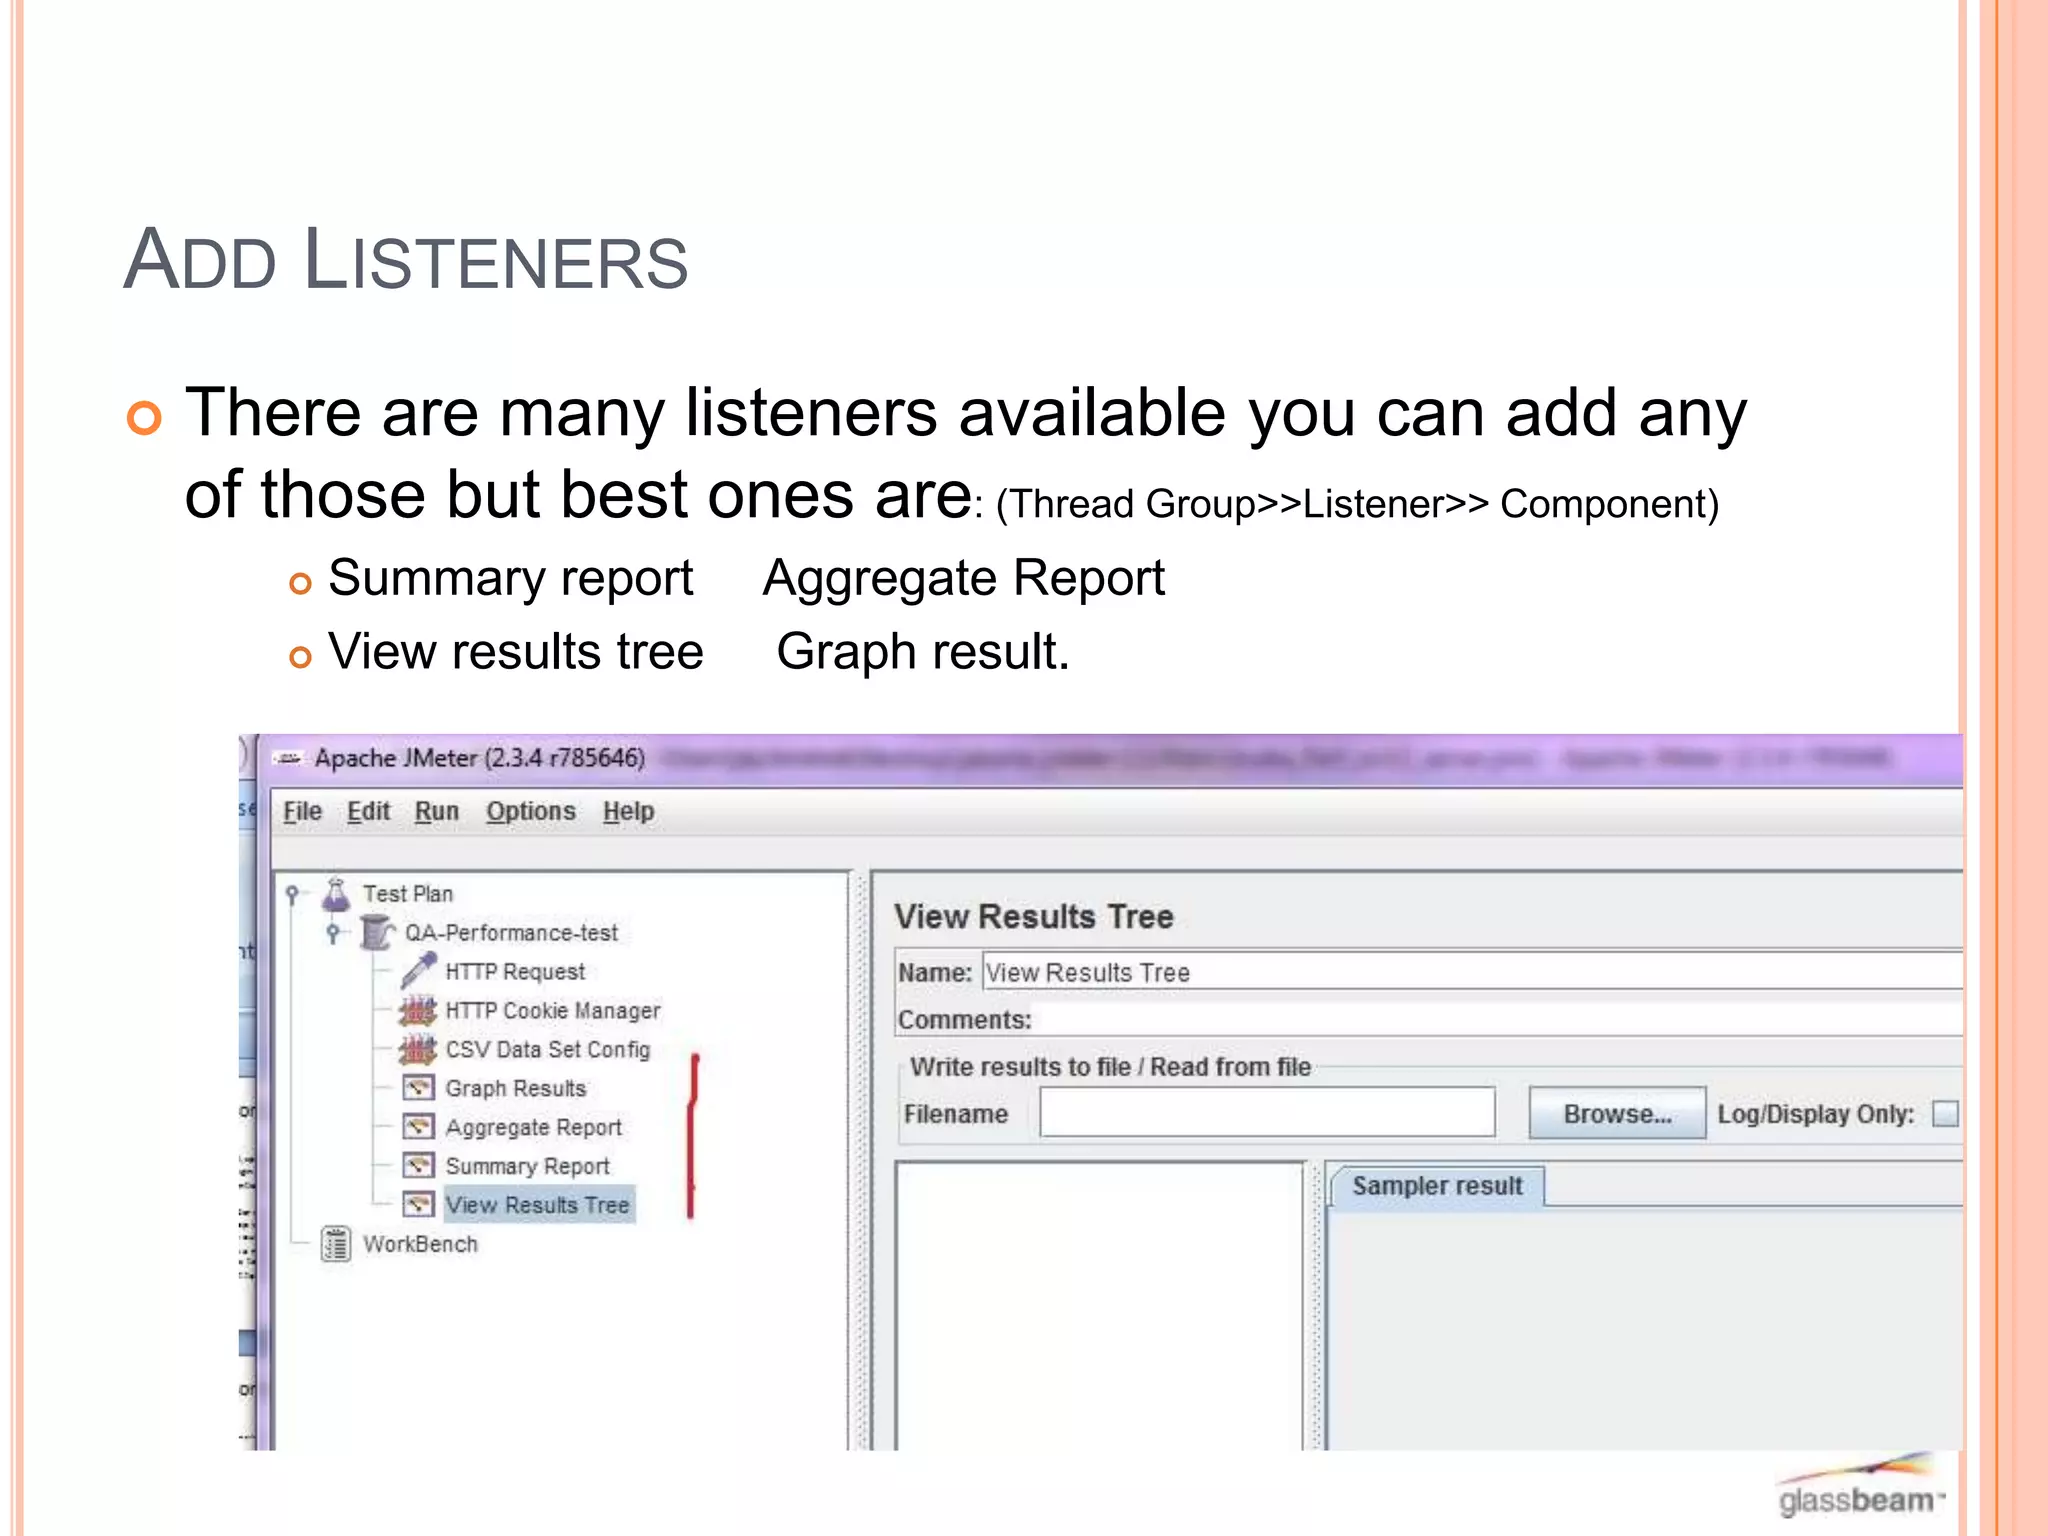This screenshot has height=1536, width=2048.
Task: Select Graph Results tree item
Action: pyautogui.click(x=516, y=1088)
